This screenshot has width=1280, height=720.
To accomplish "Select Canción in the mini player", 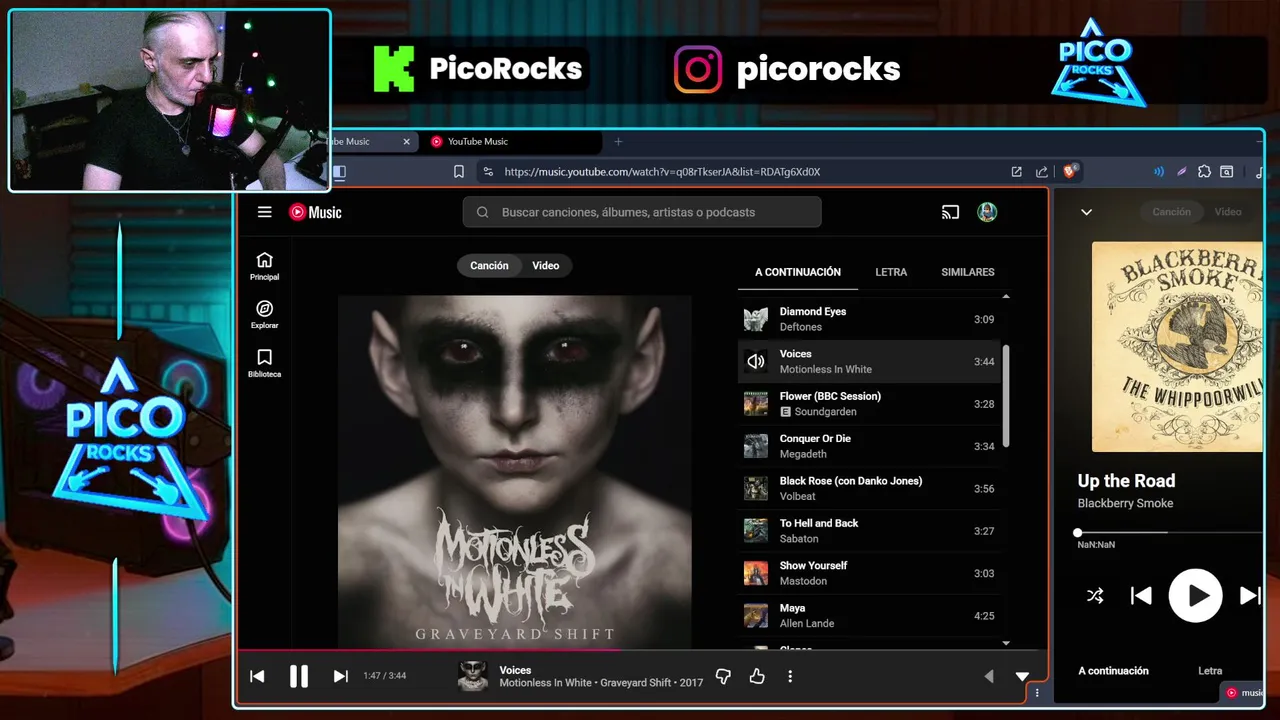I will tap(1171, 212).
